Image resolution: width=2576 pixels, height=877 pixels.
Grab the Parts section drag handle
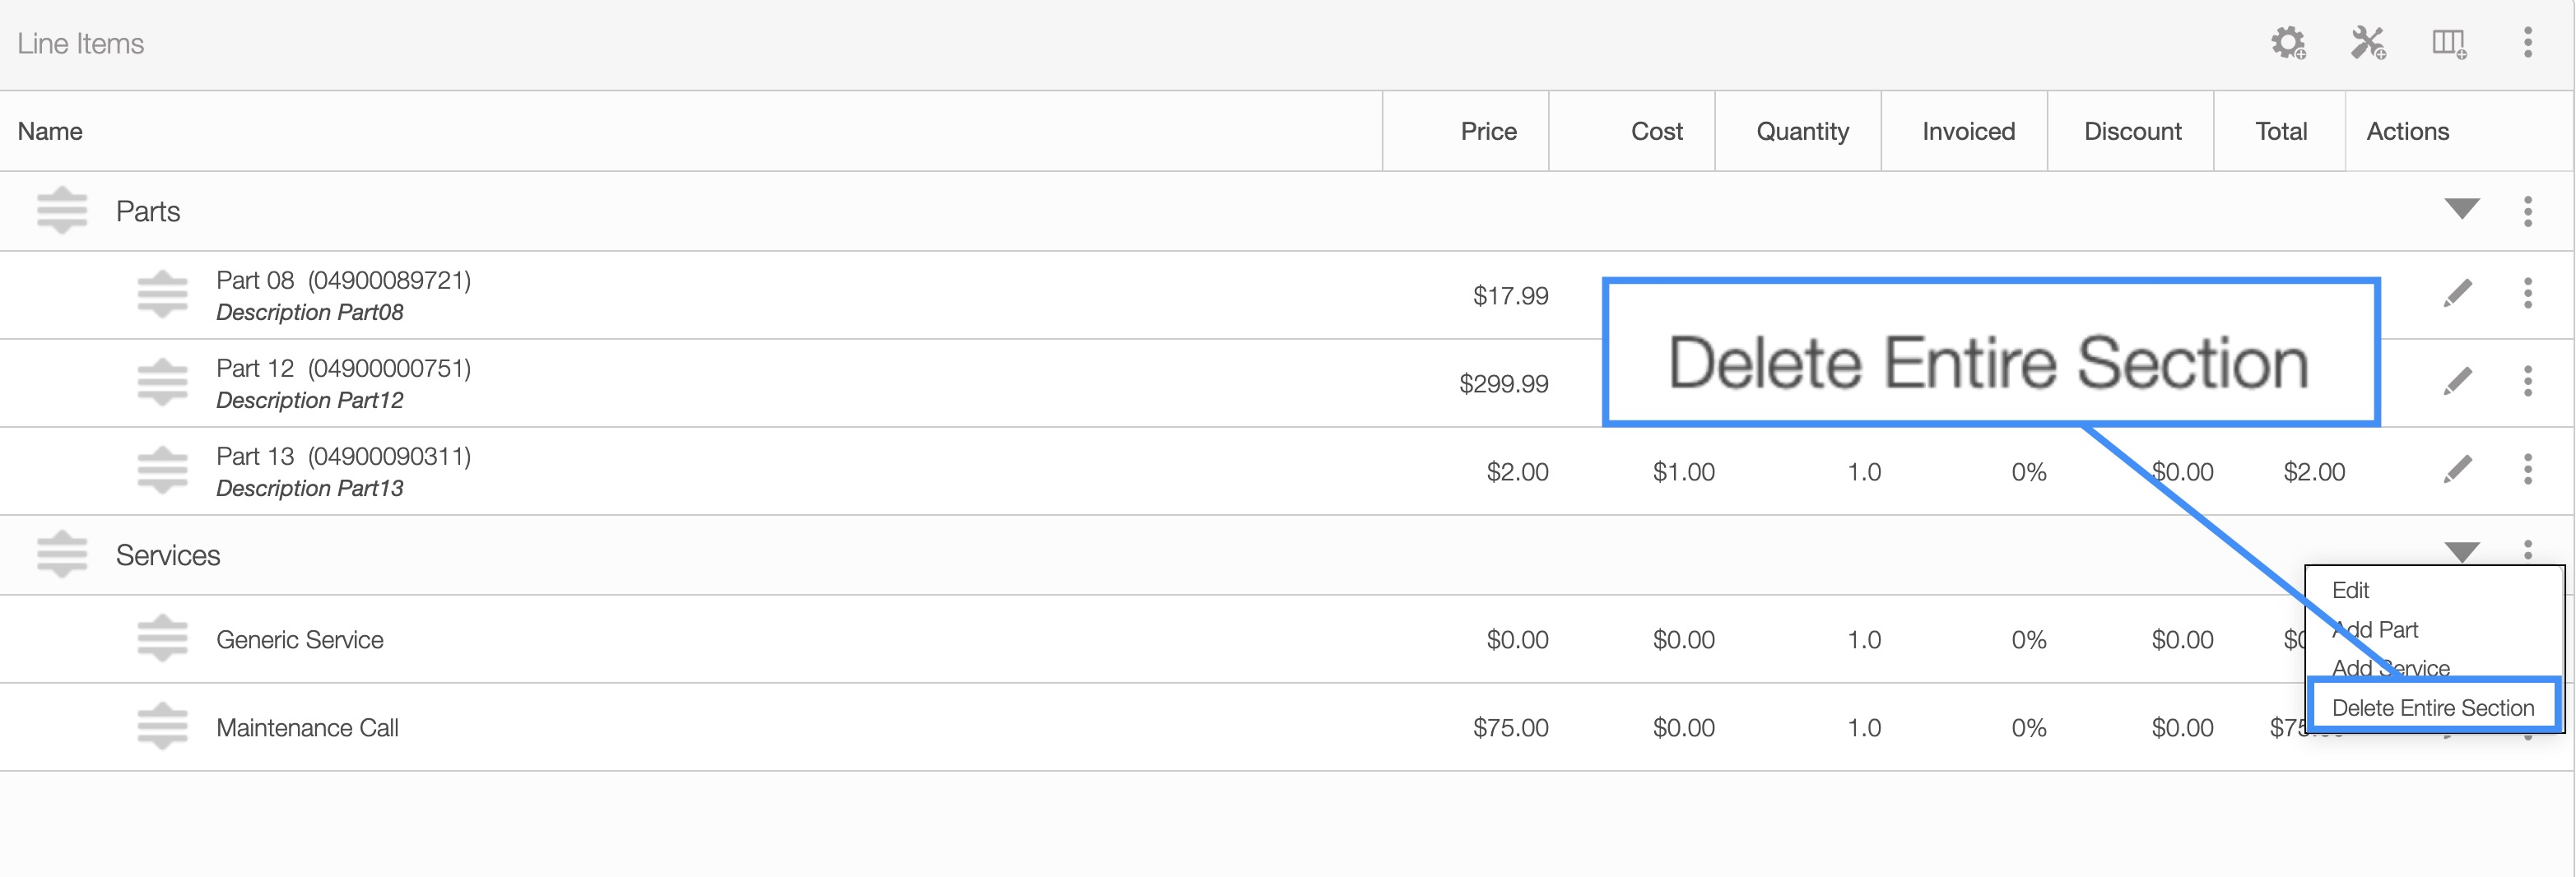[62, 211]
